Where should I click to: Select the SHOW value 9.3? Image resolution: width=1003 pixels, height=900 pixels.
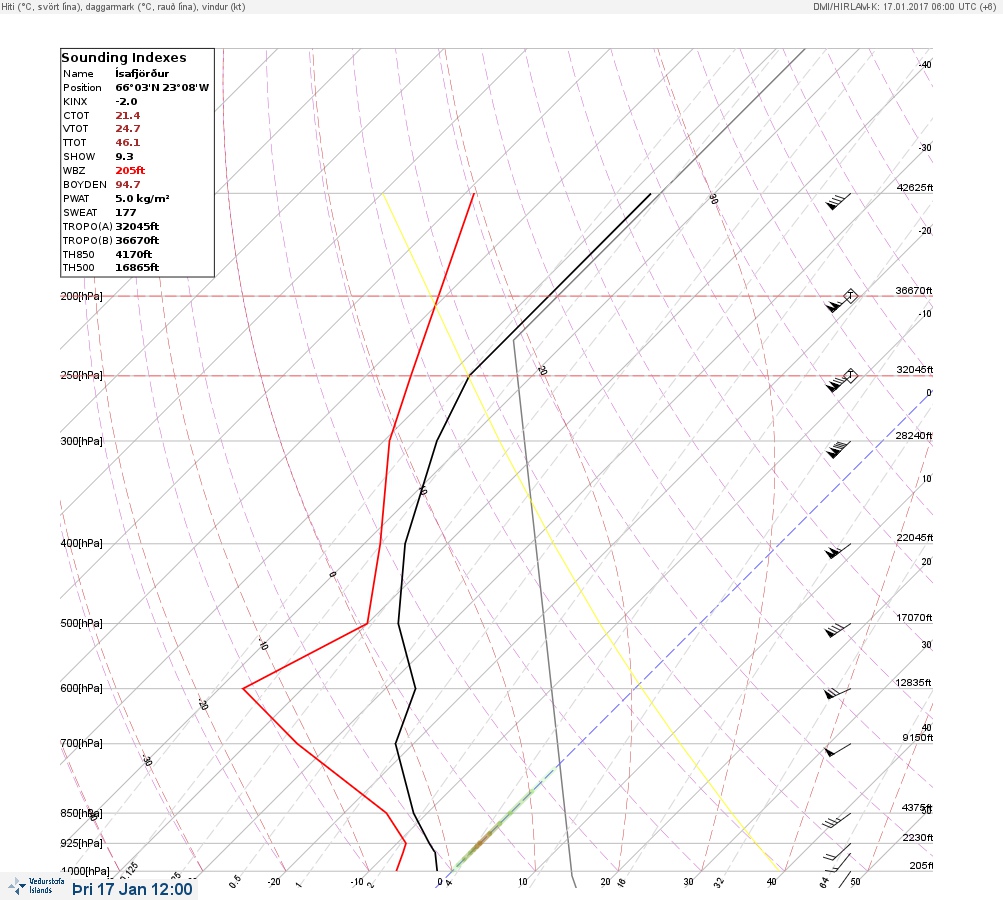(x=124, y=157)
